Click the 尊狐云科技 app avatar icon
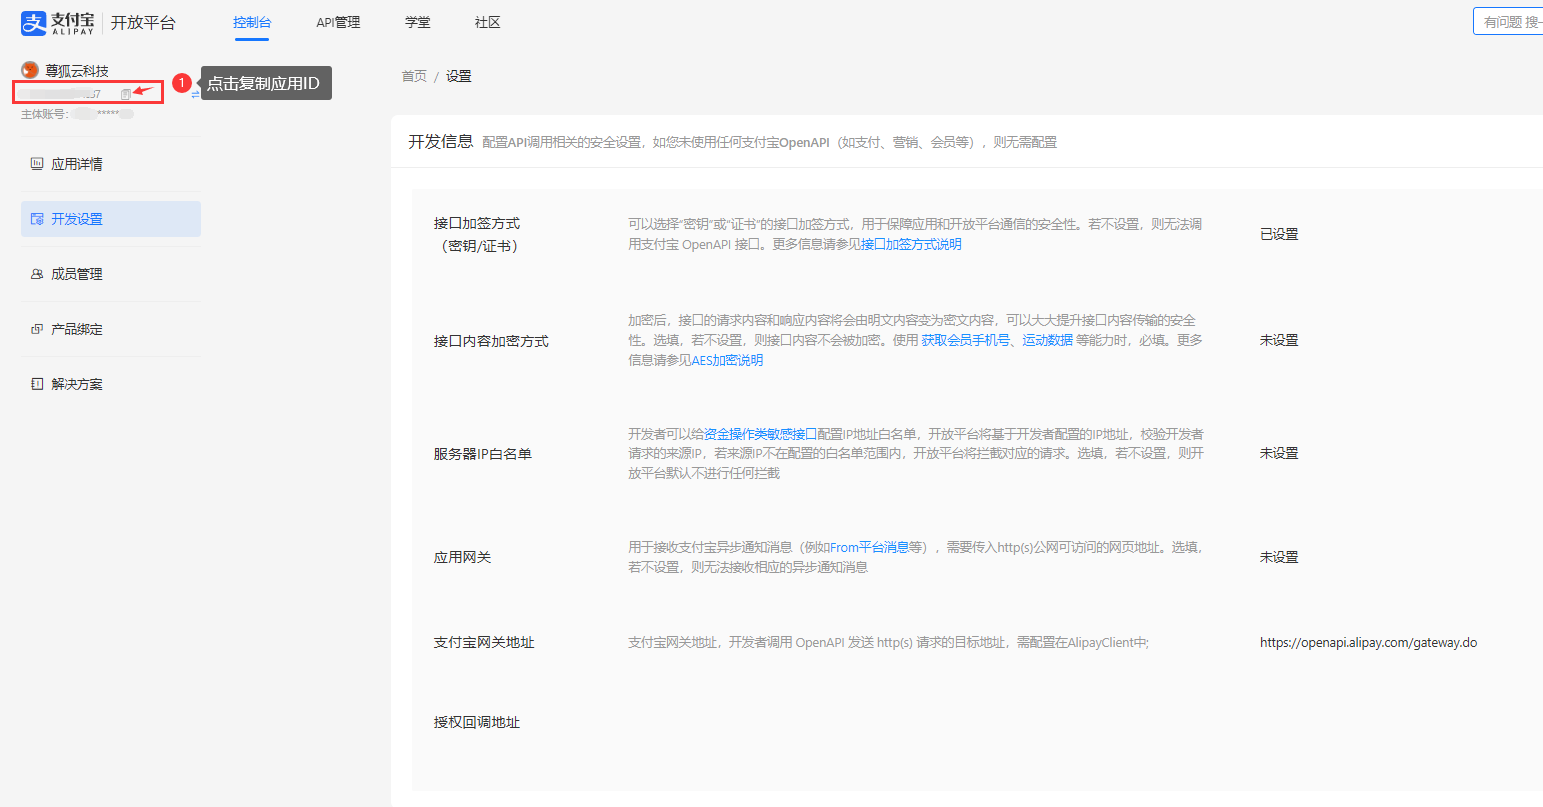 click(x=30, y=70)
